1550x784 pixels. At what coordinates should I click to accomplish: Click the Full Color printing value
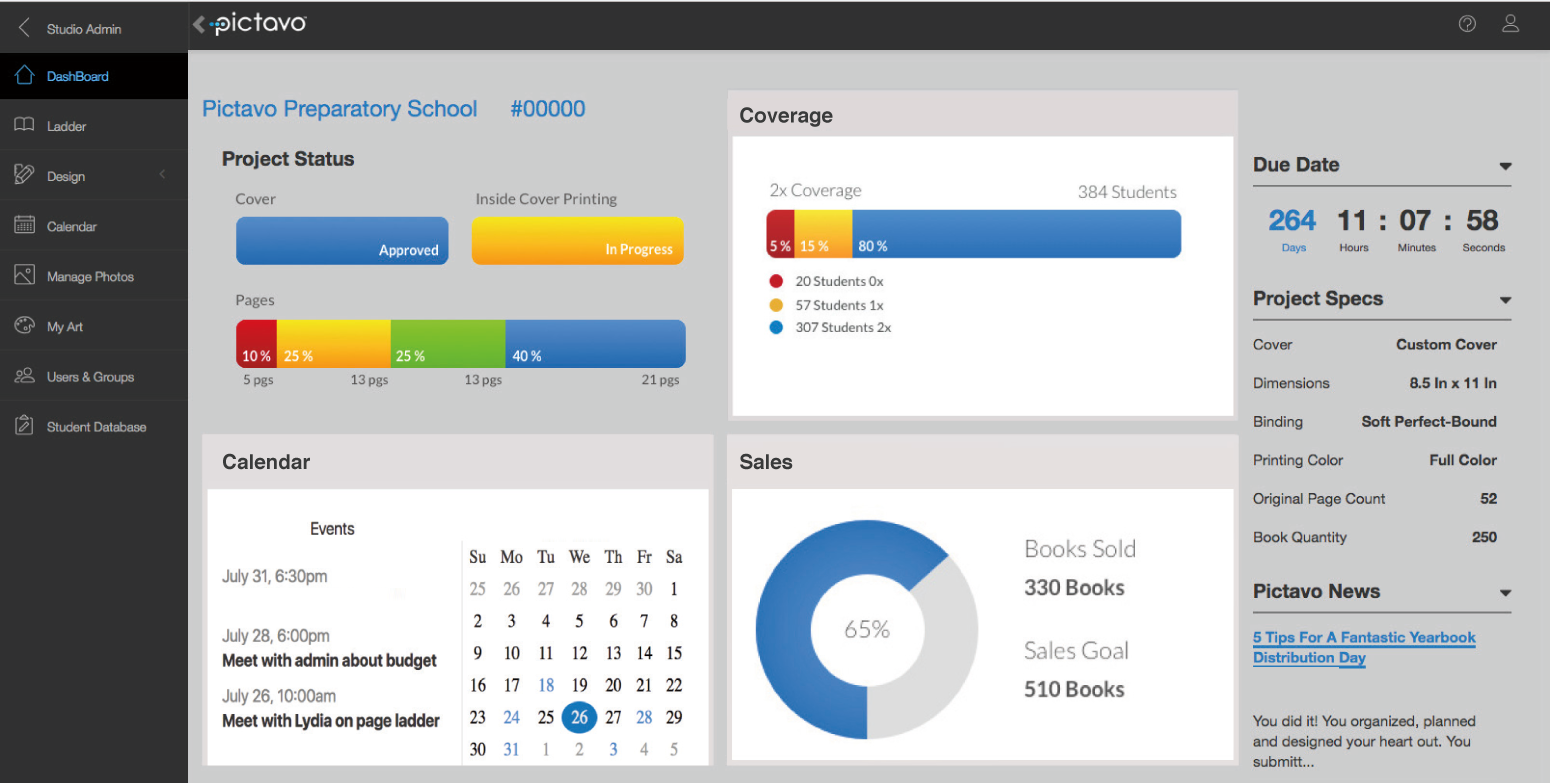tap(1463, 460)
